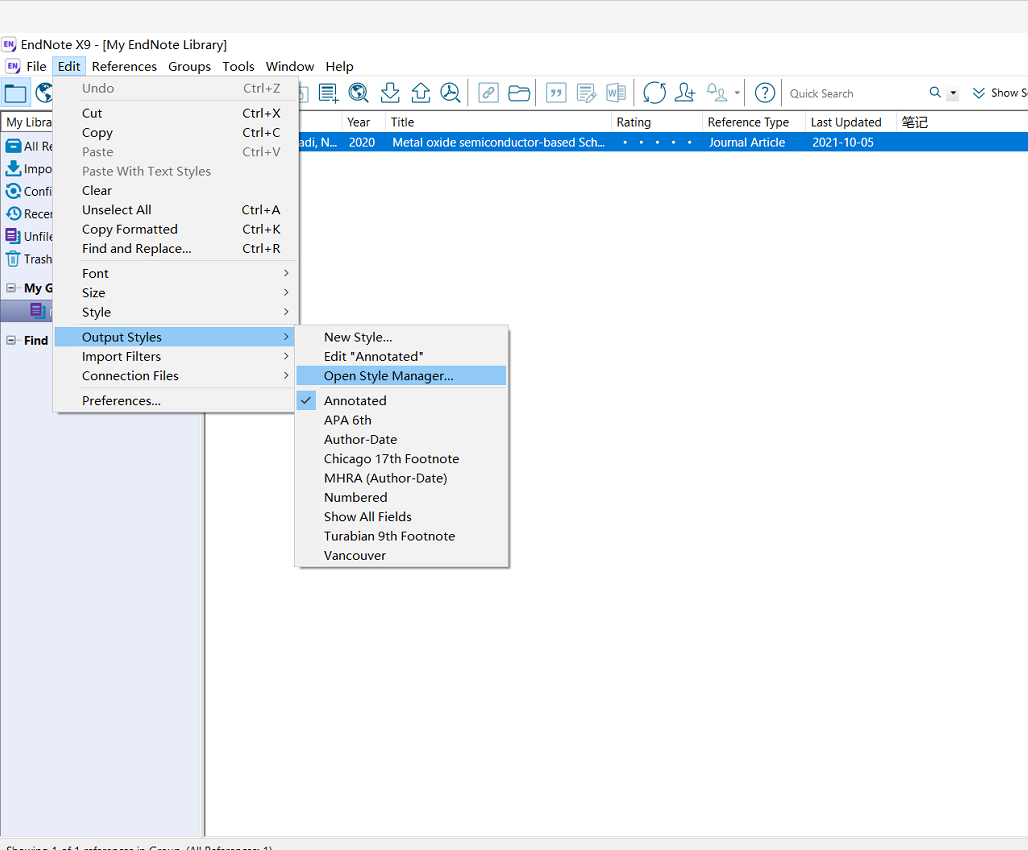Go to Microsoft Word with the W icon

[x=616, y=92]
